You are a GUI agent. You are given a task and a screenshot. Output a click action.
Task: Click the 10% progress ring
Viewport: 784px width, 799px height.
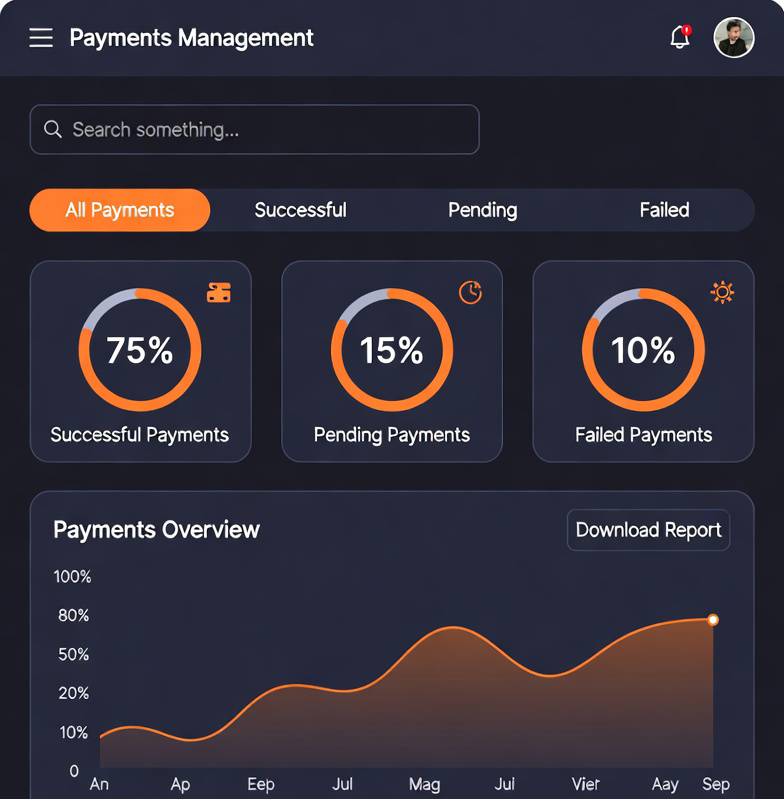click(x=643, y=350)
